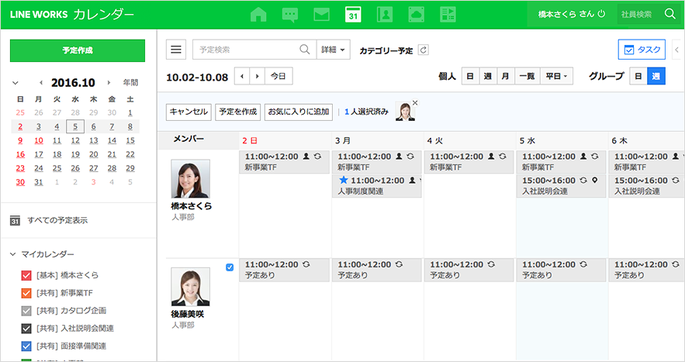
Task: Click the キャンセル button
Action: (189, 112)
